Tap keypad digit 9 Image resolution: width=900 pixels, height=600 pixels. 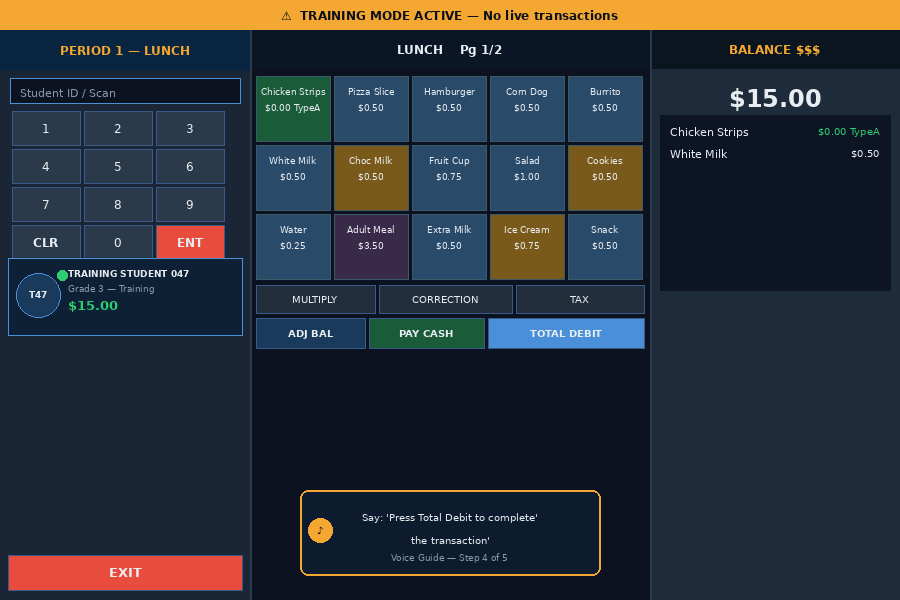pyautogui.click(x=190, y=204)
